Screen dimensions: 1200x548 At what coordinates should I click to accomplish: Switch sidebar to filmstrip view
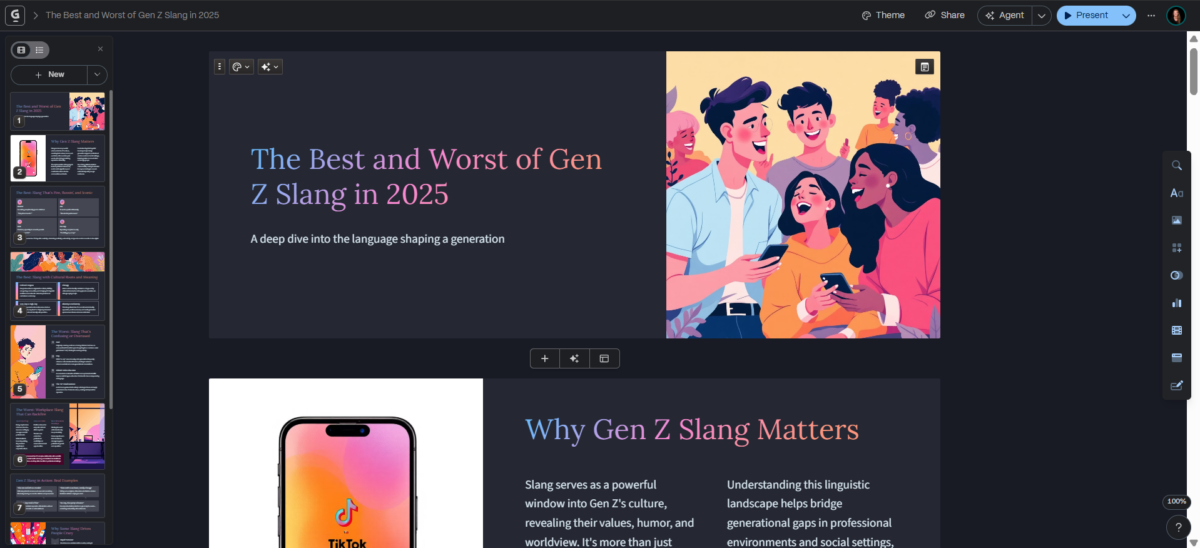(21, 49)
